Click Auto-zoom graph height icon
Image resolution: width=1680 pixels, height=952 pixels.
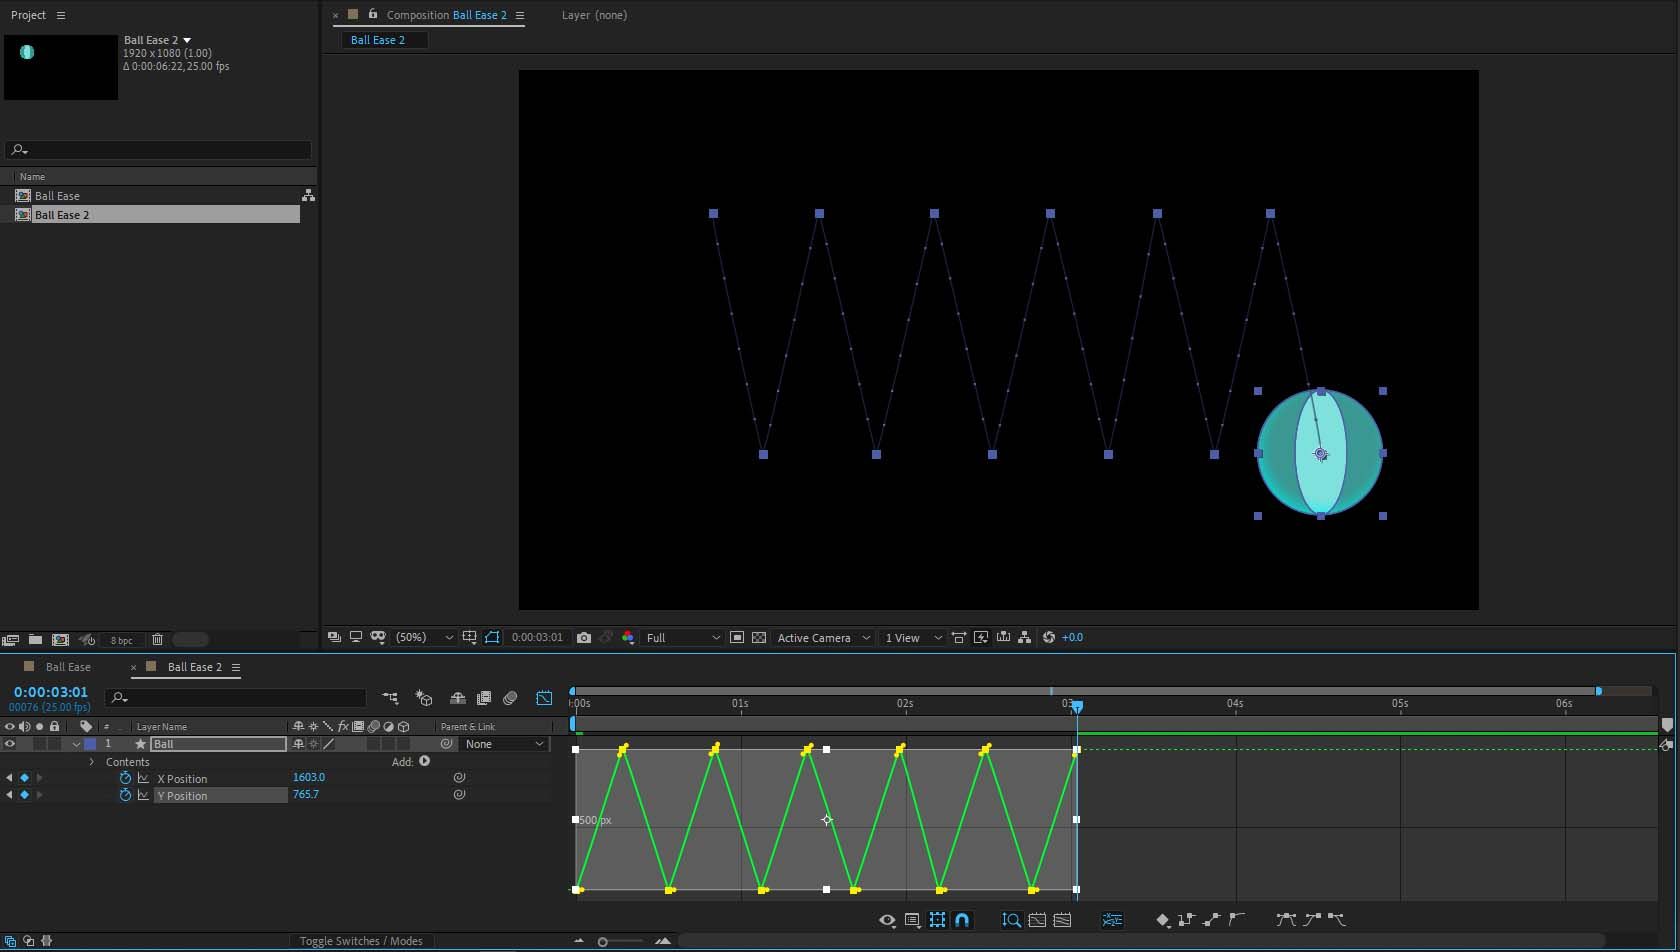(x=1011, y=920)
